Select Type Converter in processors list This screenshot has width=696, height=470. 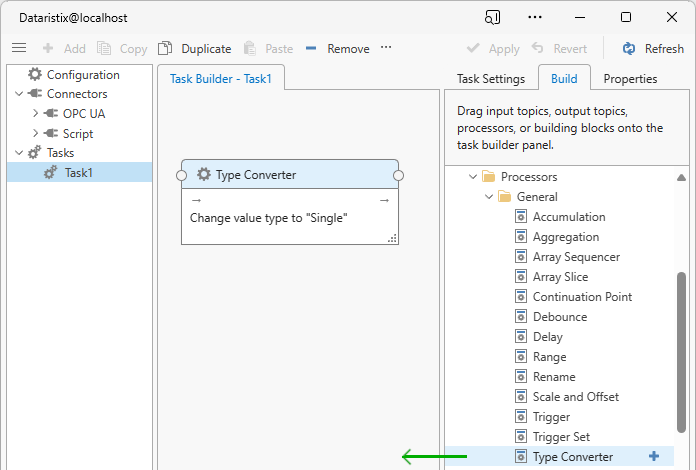(559, 456)
